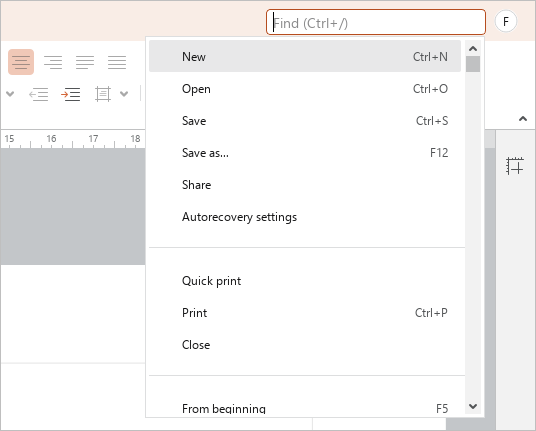Click the Share menu entry
536x431 pixels.
[305, 185]
